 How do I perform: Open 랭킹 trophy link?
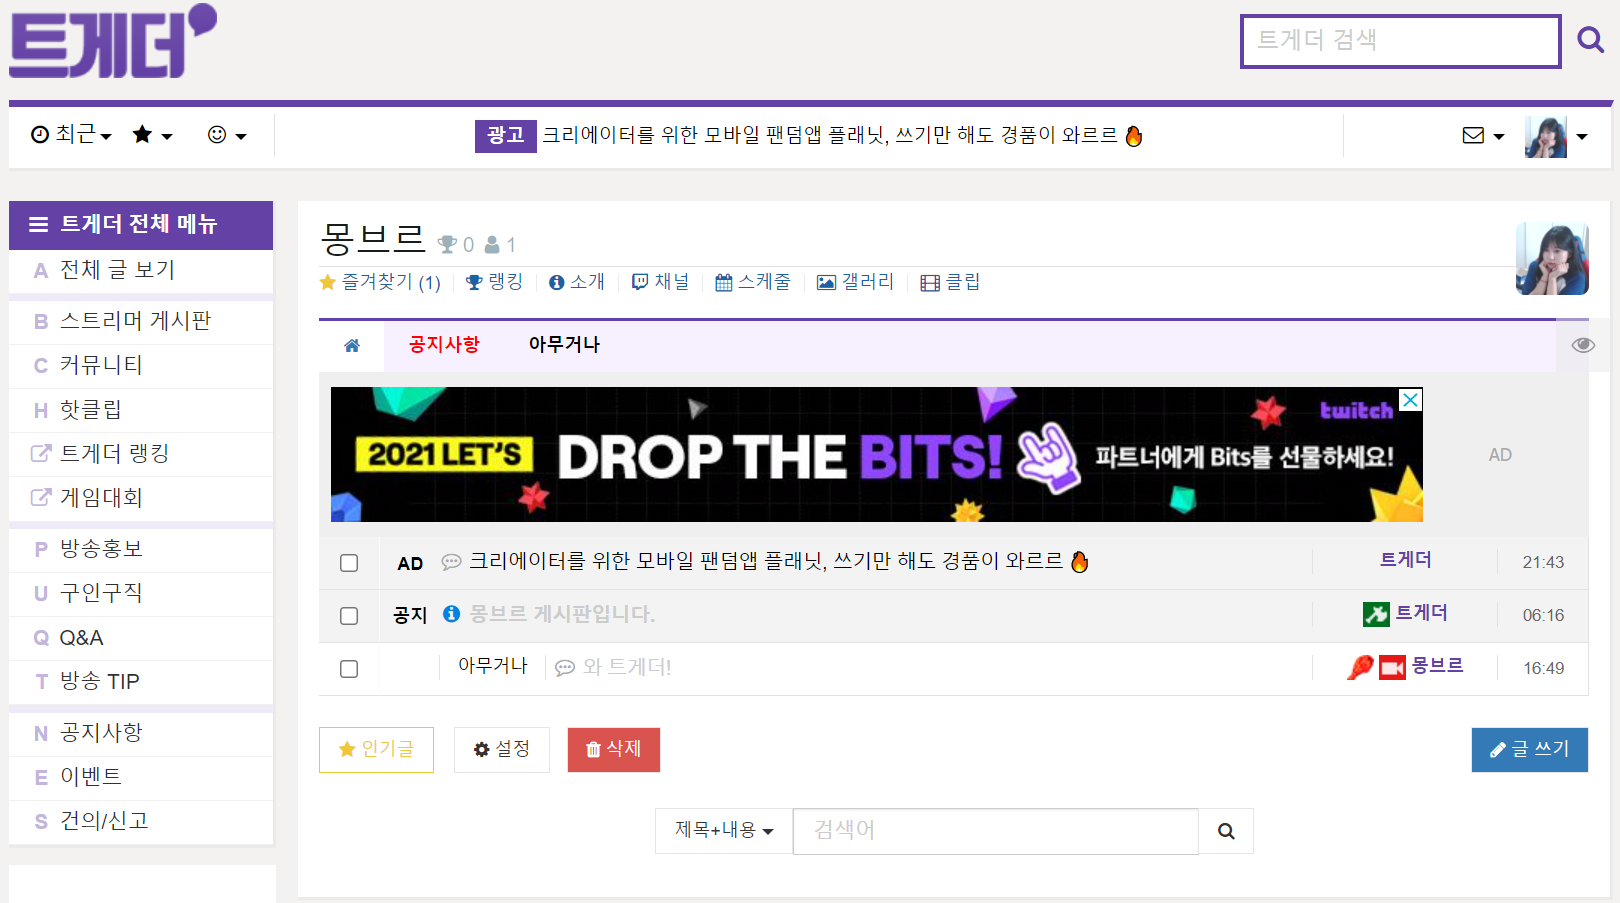[x=495, y=282]
